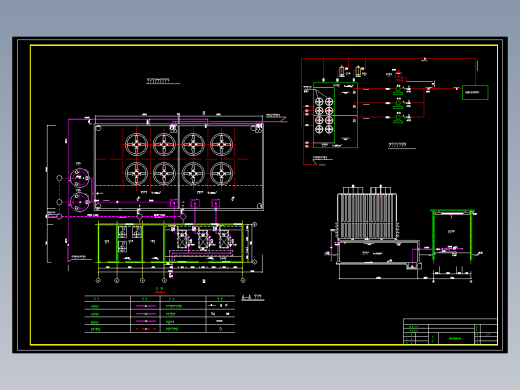520x390 pixels.
Task: Pick the red circle symbol in the legend table
Action: point(220,329)
